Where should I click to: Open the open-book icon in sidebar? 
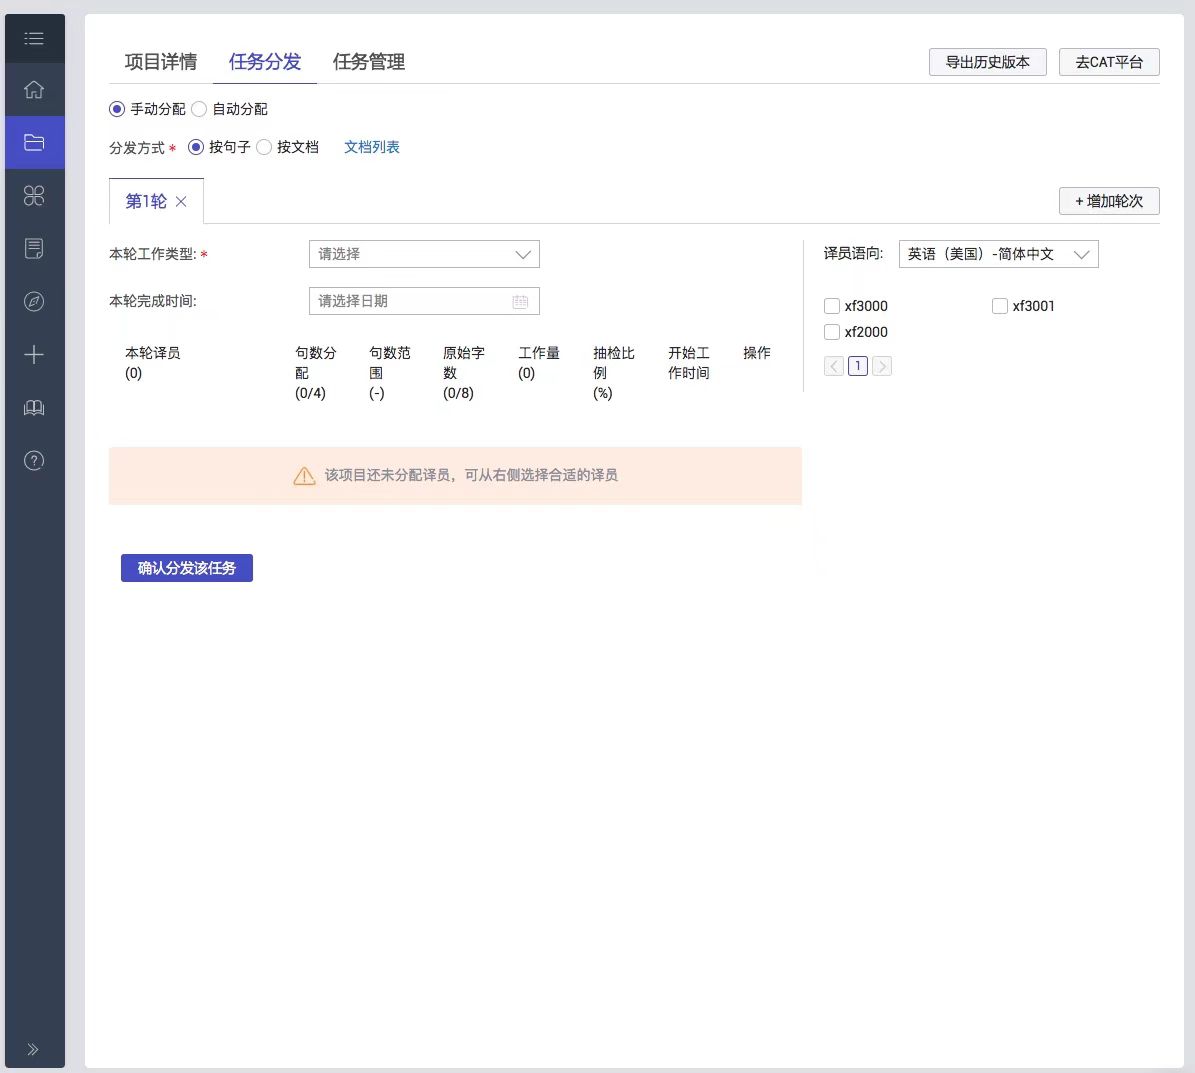[34, 407]
